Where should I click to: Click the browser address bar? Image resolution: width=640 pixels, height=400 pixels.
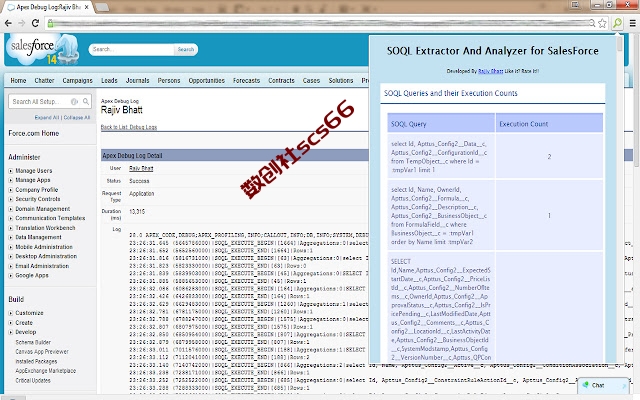pos(320,23)
